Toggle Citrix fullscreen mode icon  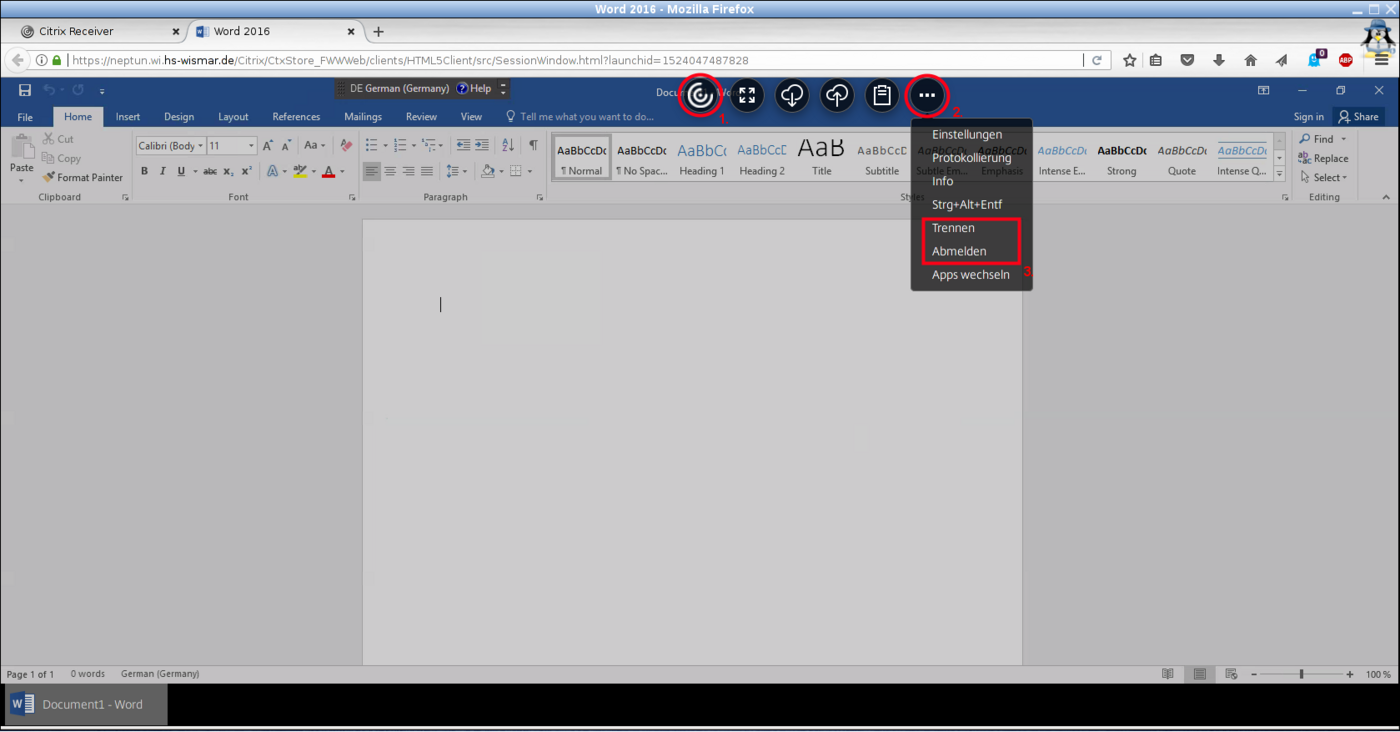pos(747,95)
